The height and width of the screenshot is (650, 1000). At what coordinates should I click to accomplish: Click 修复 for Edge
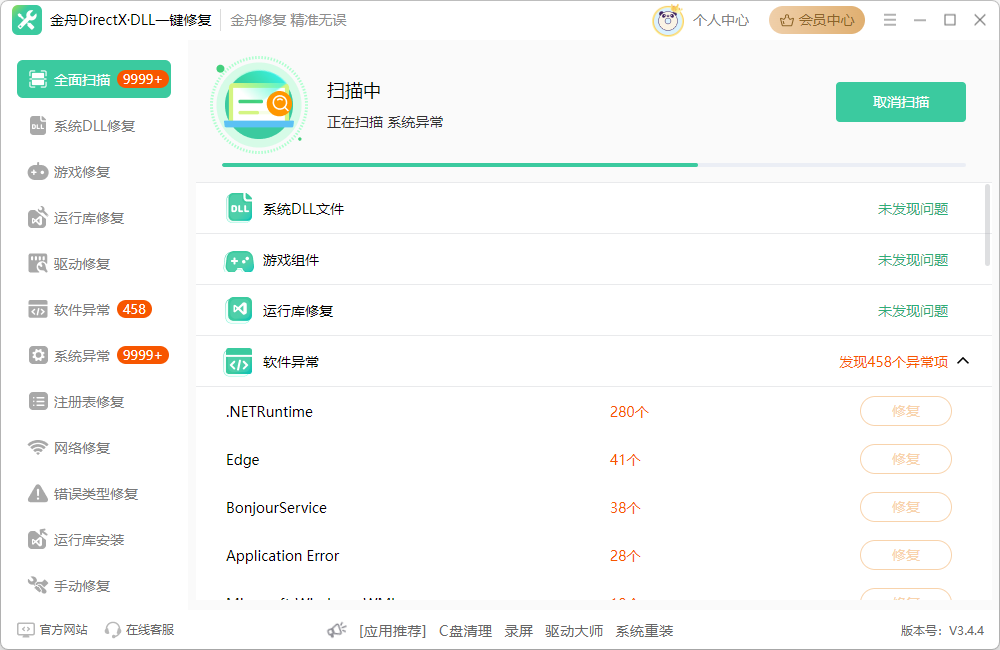[x=906, y=459]
